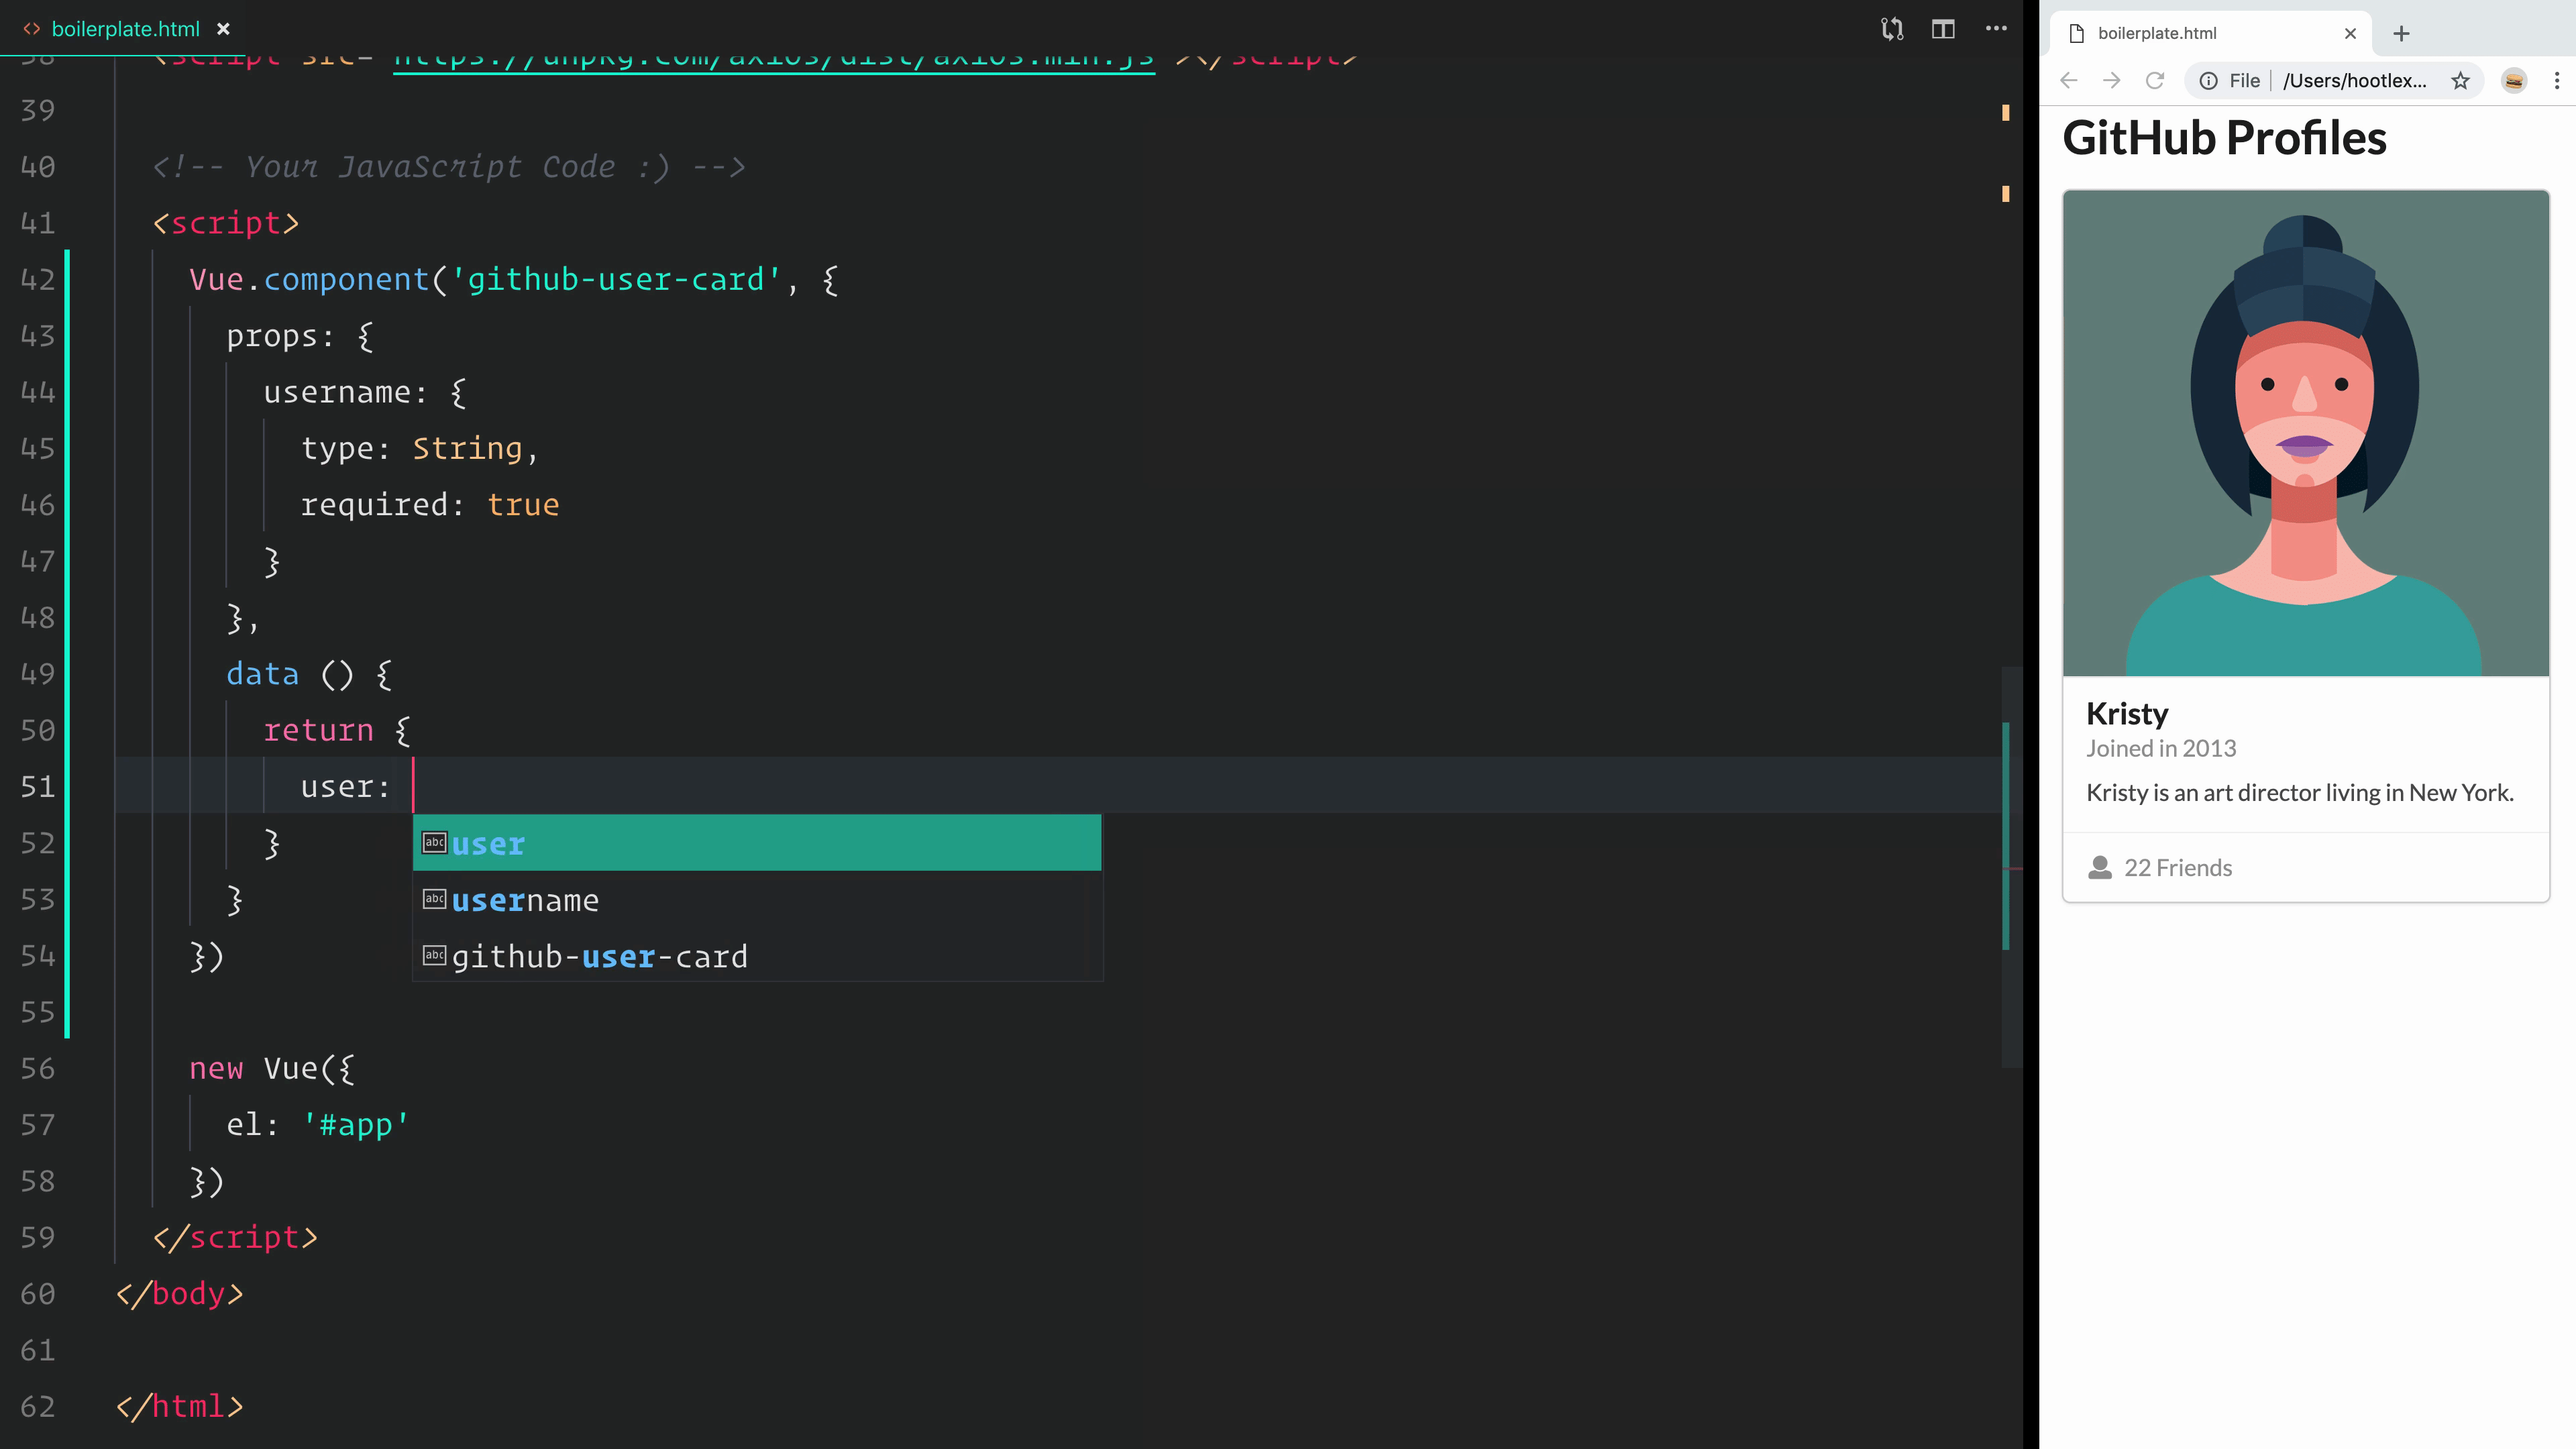
Task: Open a new browser tab with the plus button
Action: click(x=2401, y=33)
